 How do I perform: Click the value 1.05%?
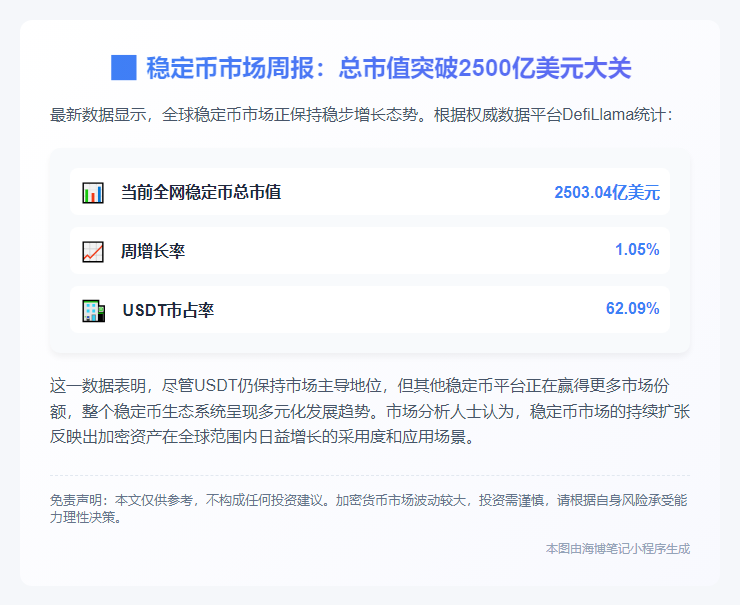637,250
